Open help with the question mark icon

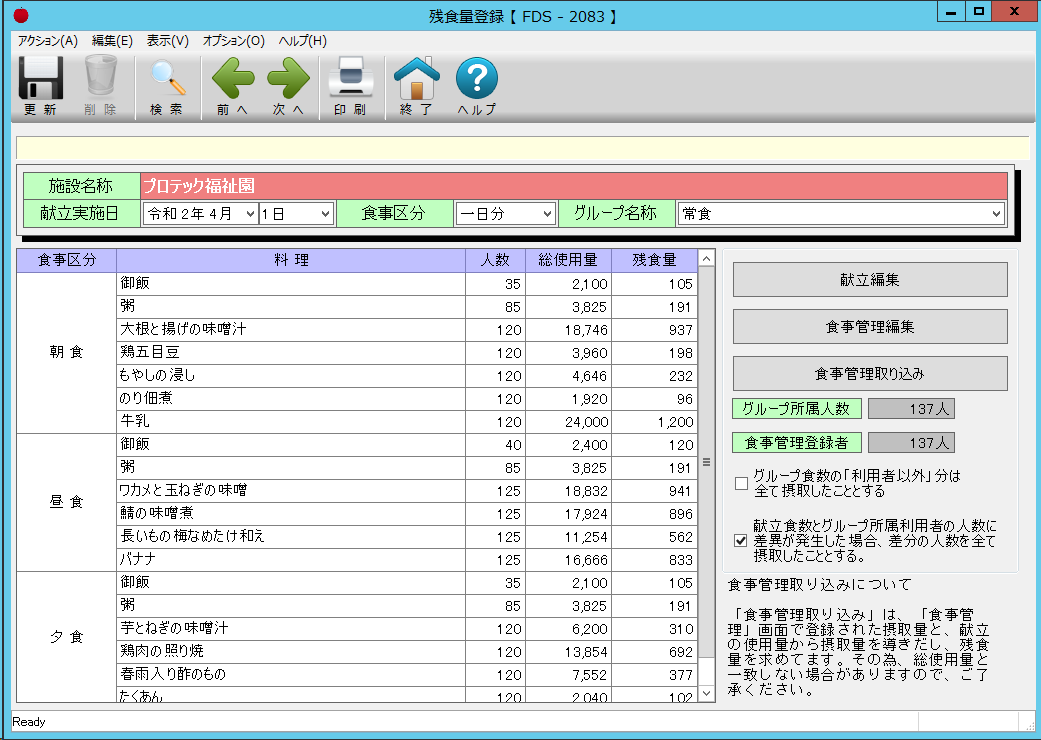coord(477,80)
